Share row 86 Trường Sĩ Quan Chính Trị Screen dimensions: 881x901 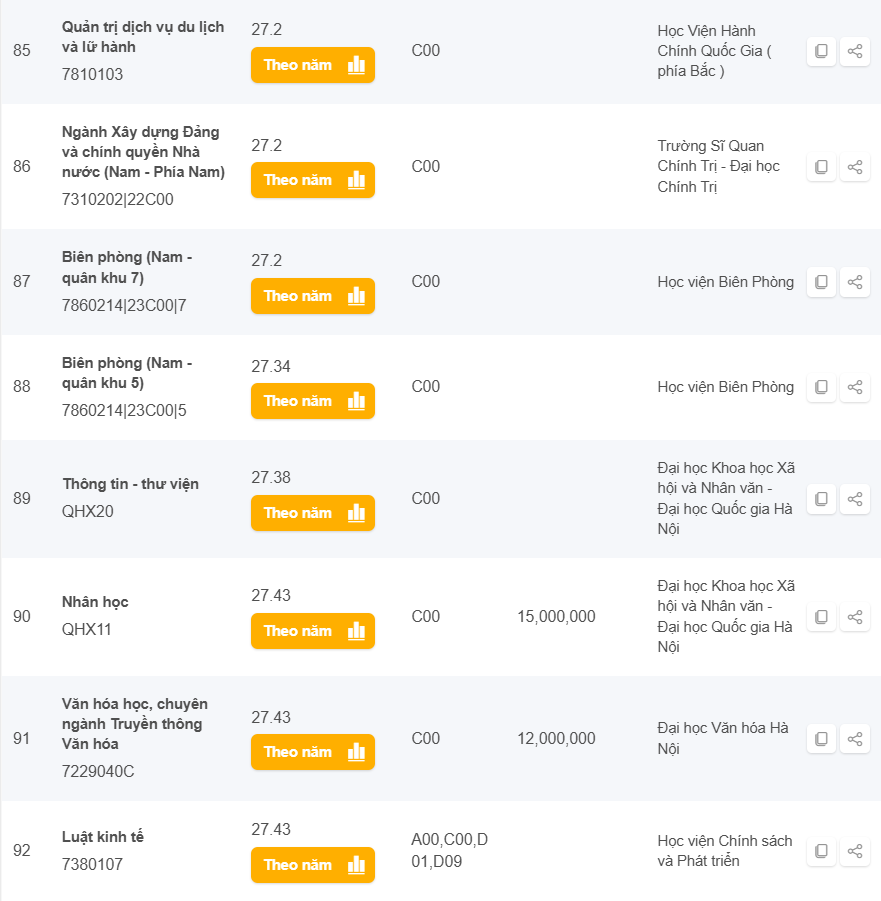pyautogui.click(x=855, y=167)
